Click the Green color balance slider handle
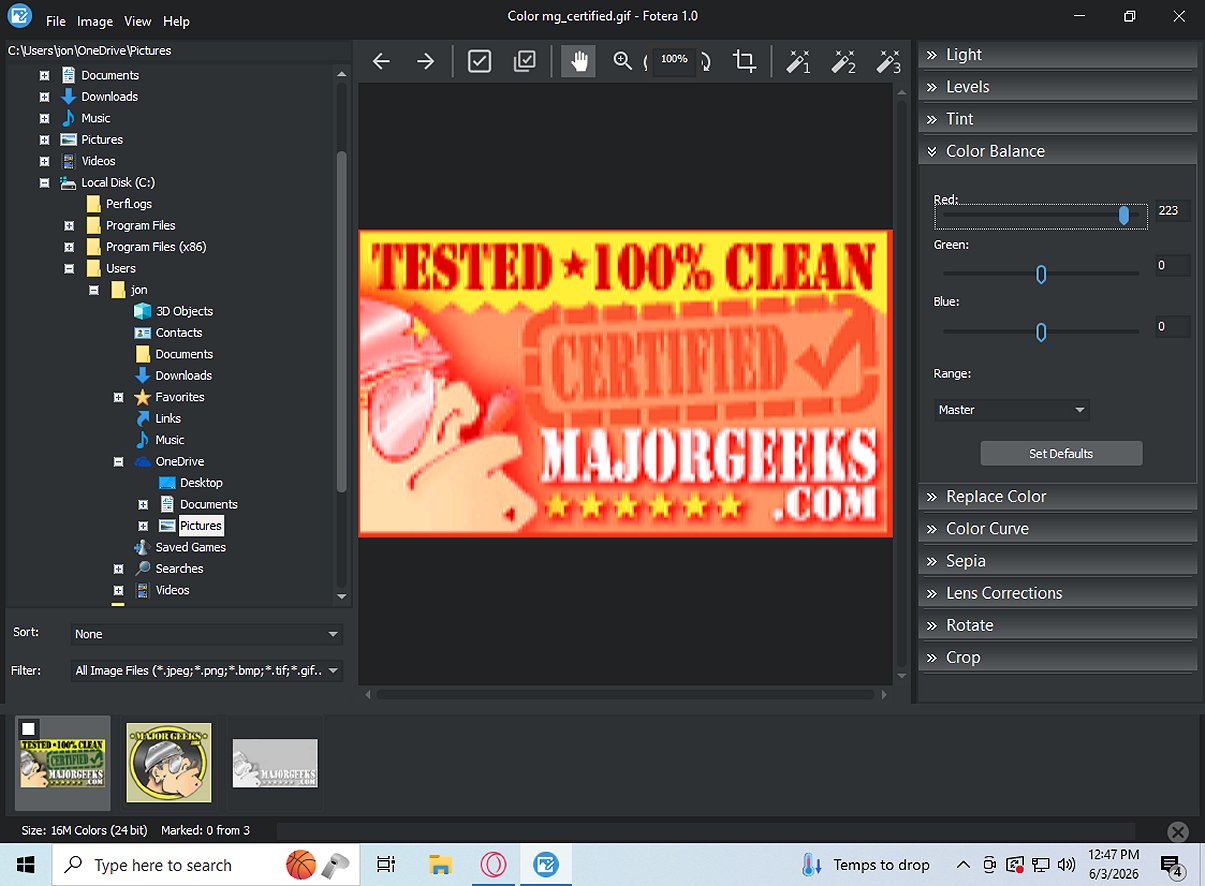 pyautogui.click(x=1041, y=274)
